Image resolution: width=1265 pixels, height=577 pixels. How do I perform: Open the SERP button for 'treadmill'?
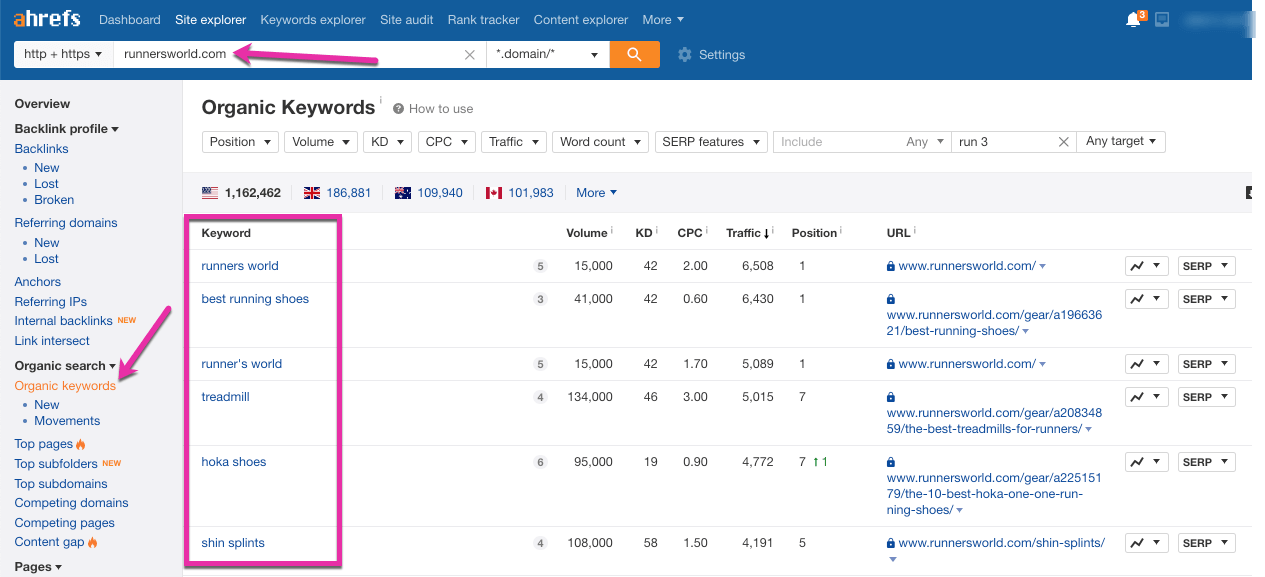(1206, 397)
